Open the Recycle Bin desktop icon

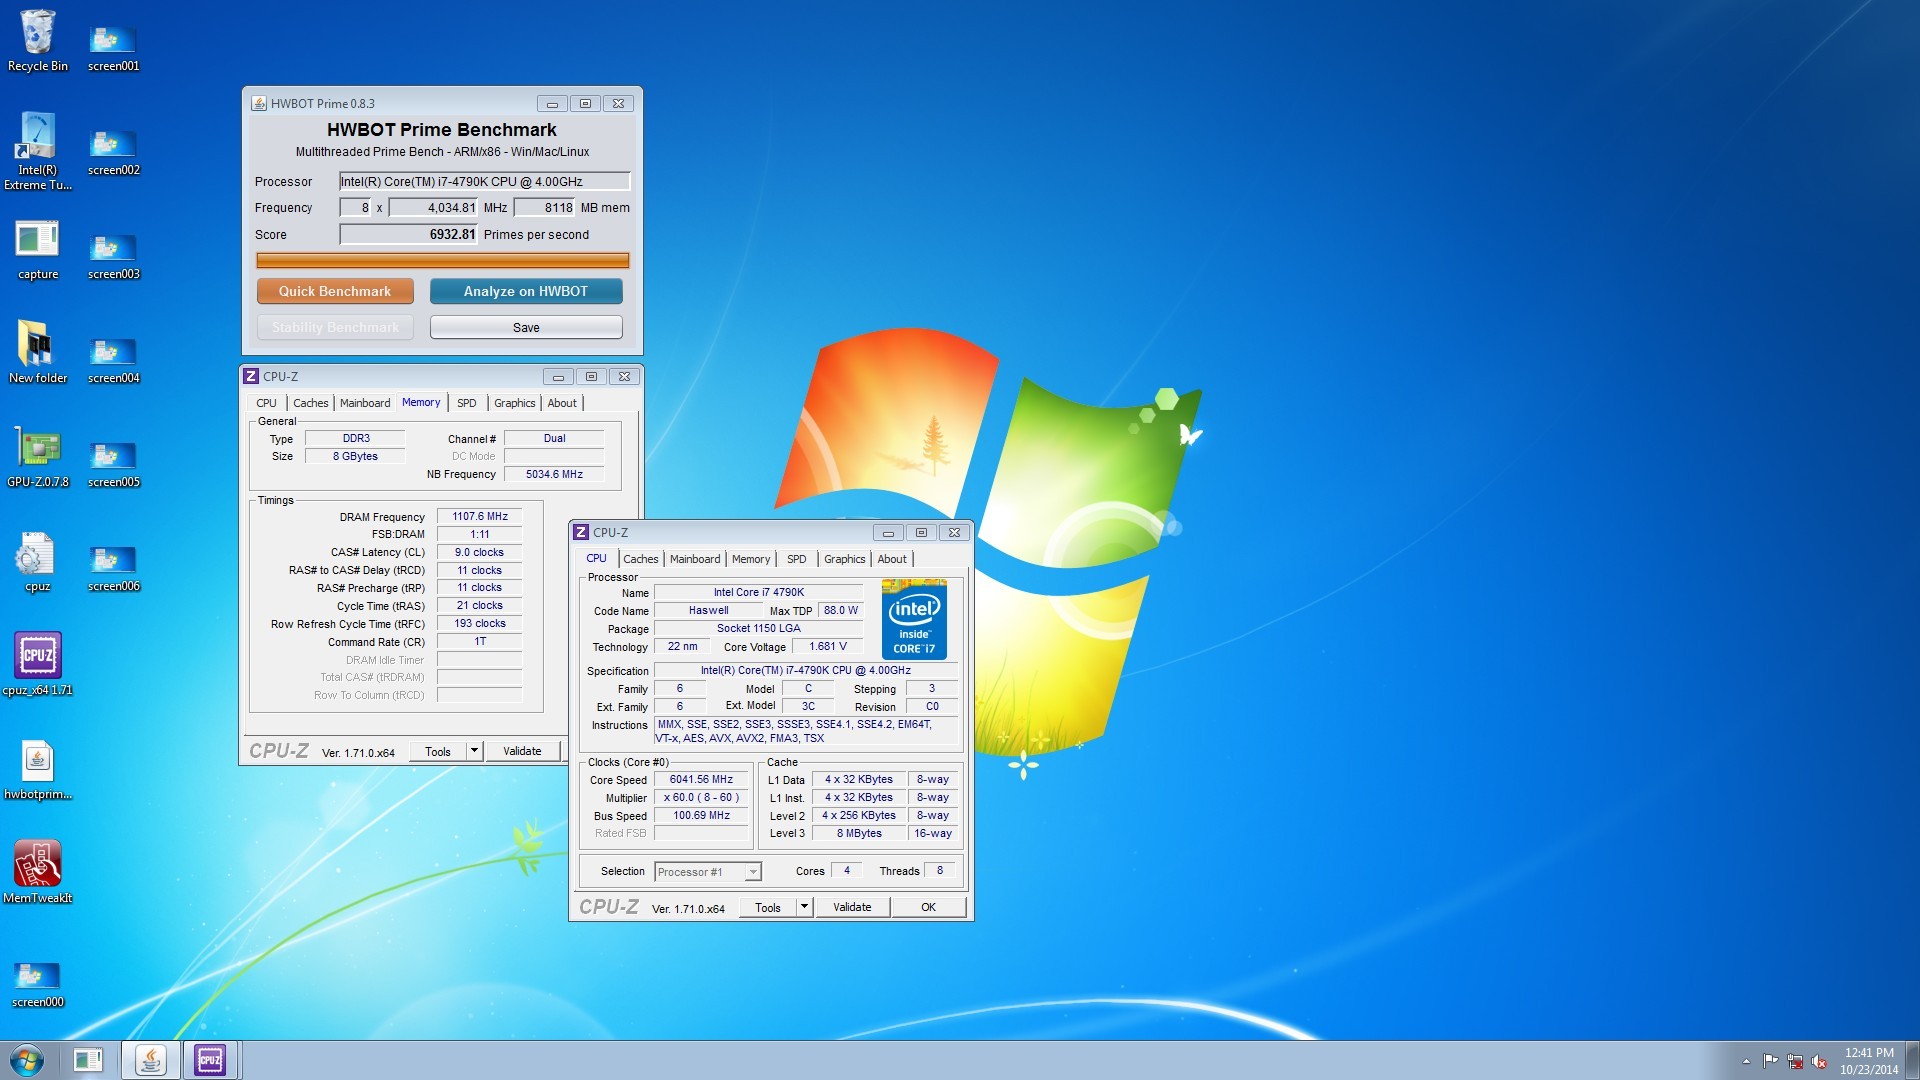pos(38,41)
